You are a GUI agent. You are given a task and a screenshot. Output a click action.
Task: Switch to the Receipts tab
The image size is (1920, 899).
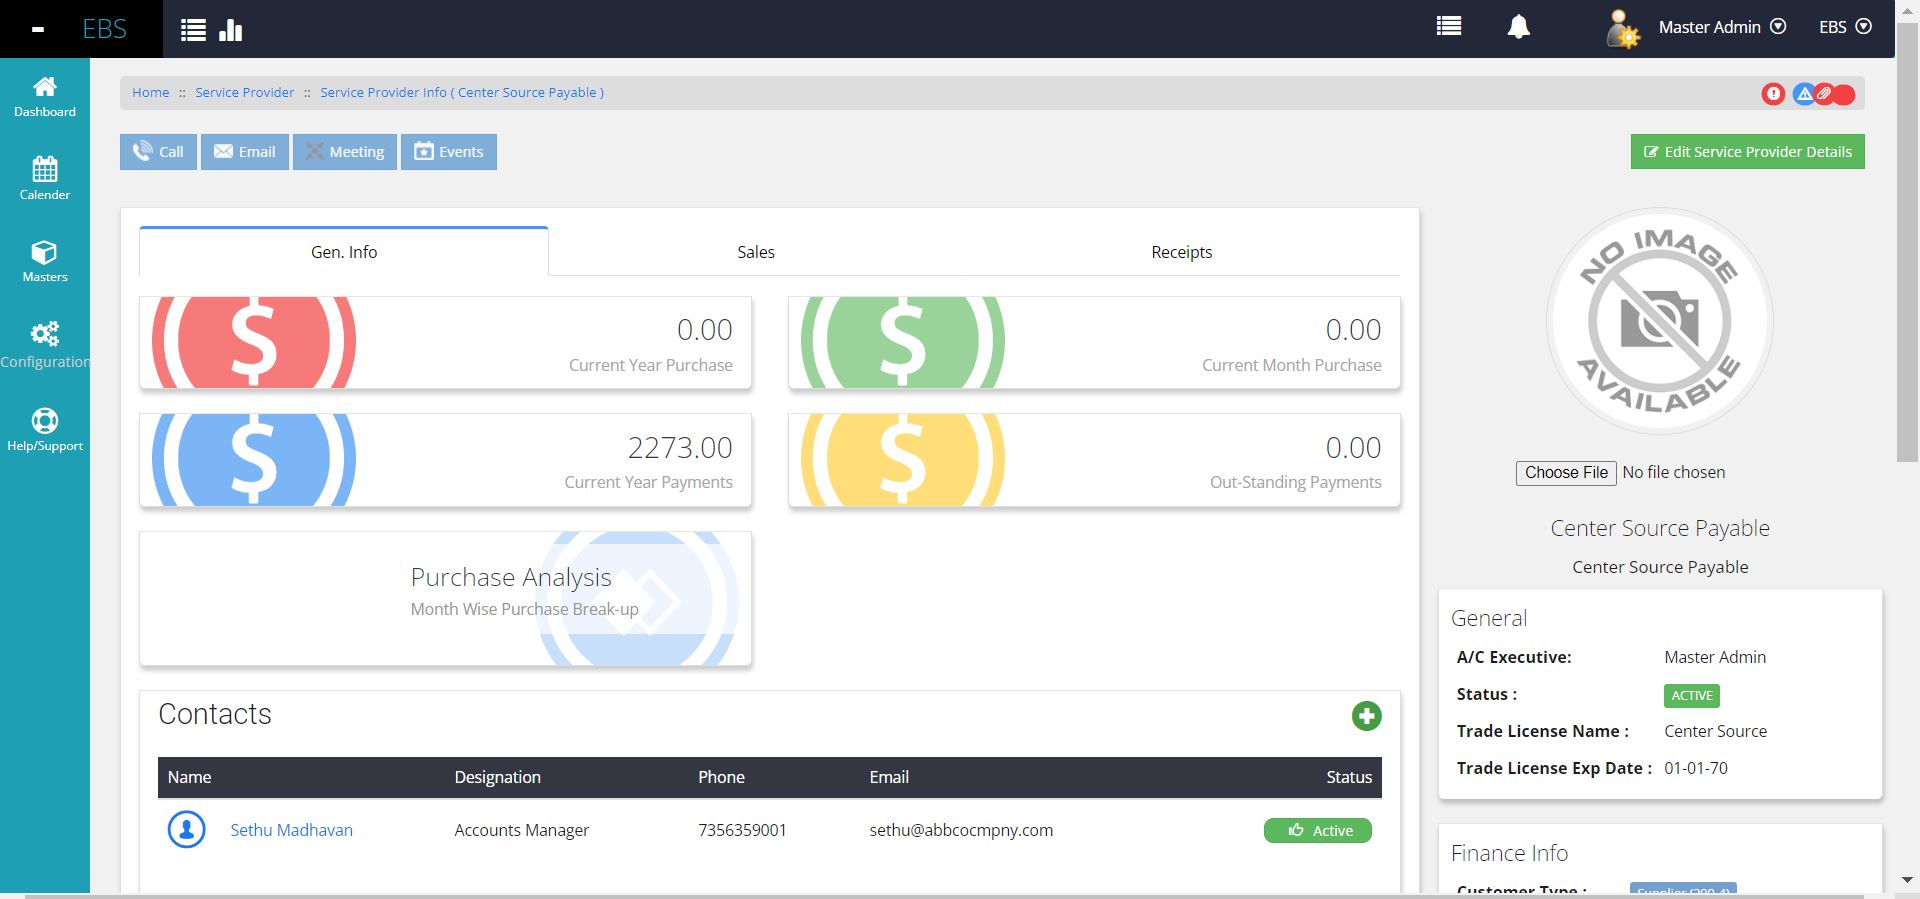[1181, 252]
